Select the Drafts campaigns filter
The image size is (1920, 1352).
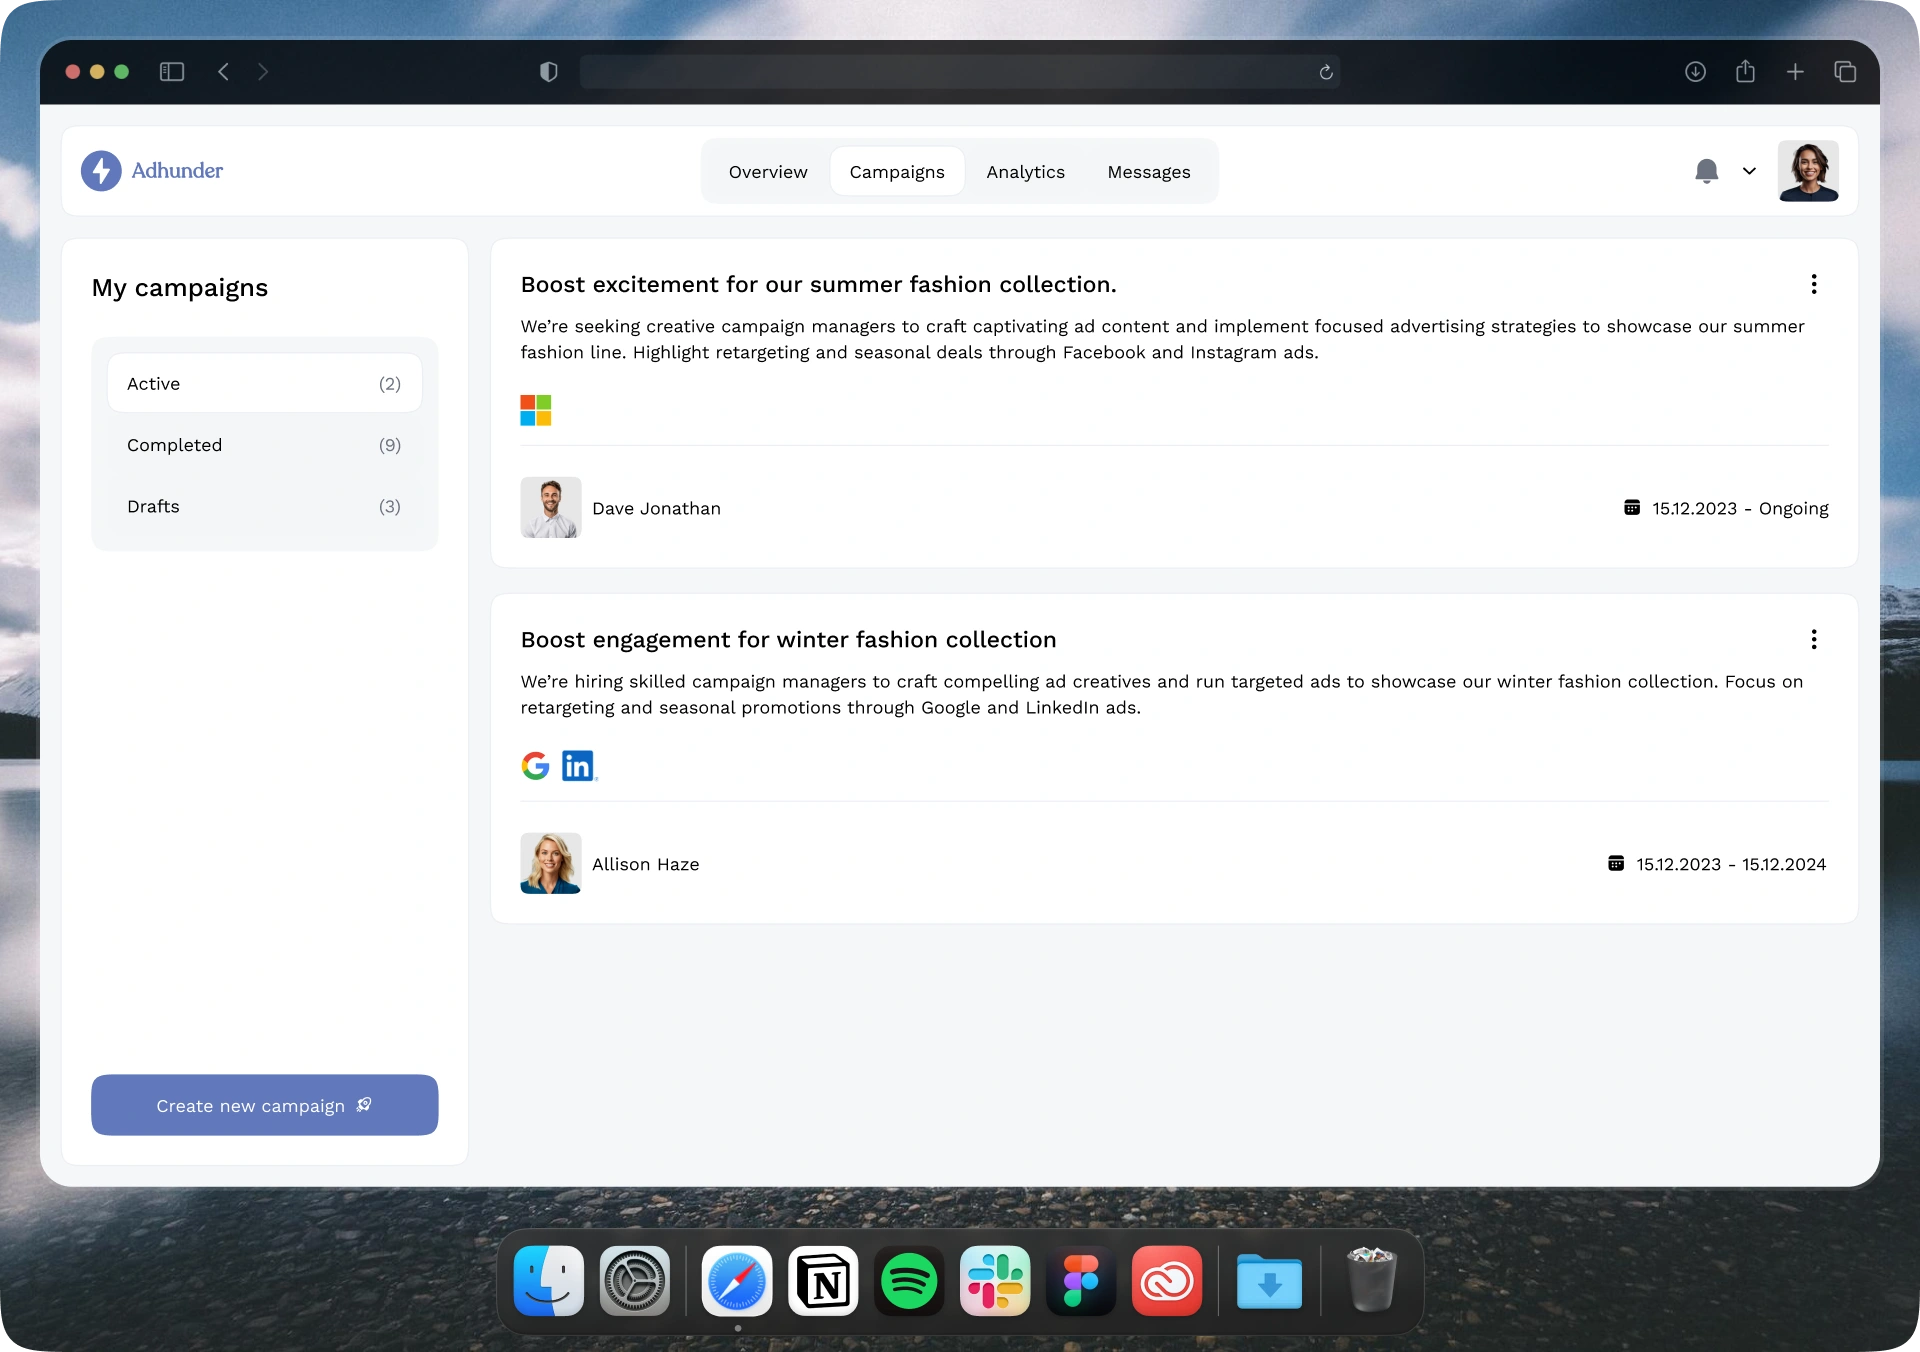[264, 506]
